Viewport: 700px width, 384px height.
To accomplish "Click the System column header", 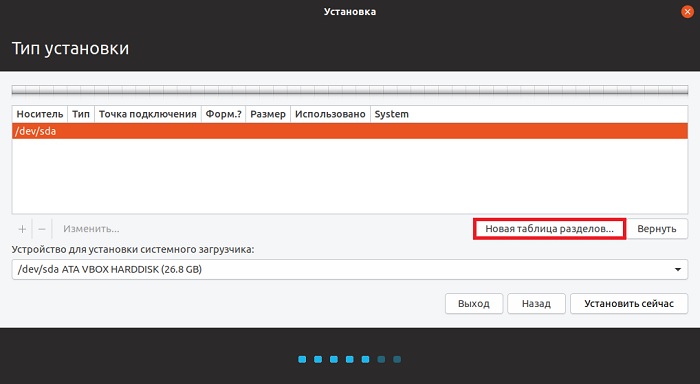I will click(x=529, y=114).
